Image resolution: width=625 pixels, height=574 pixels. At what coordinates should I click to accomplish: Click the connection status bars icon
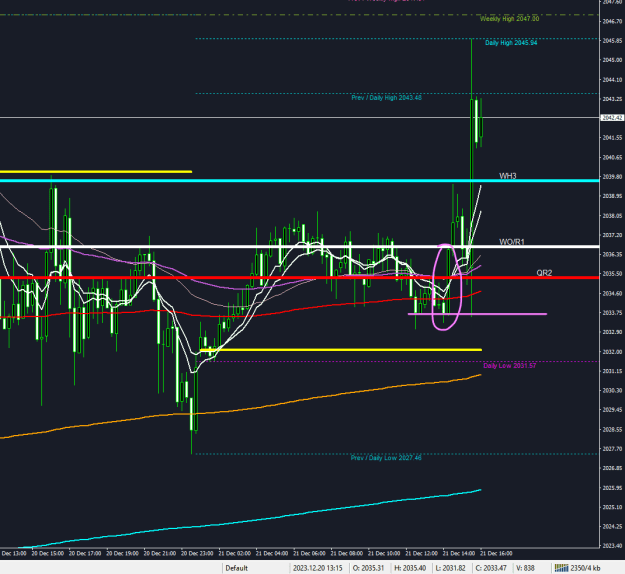pyautogui.click(x=561, y=568)
